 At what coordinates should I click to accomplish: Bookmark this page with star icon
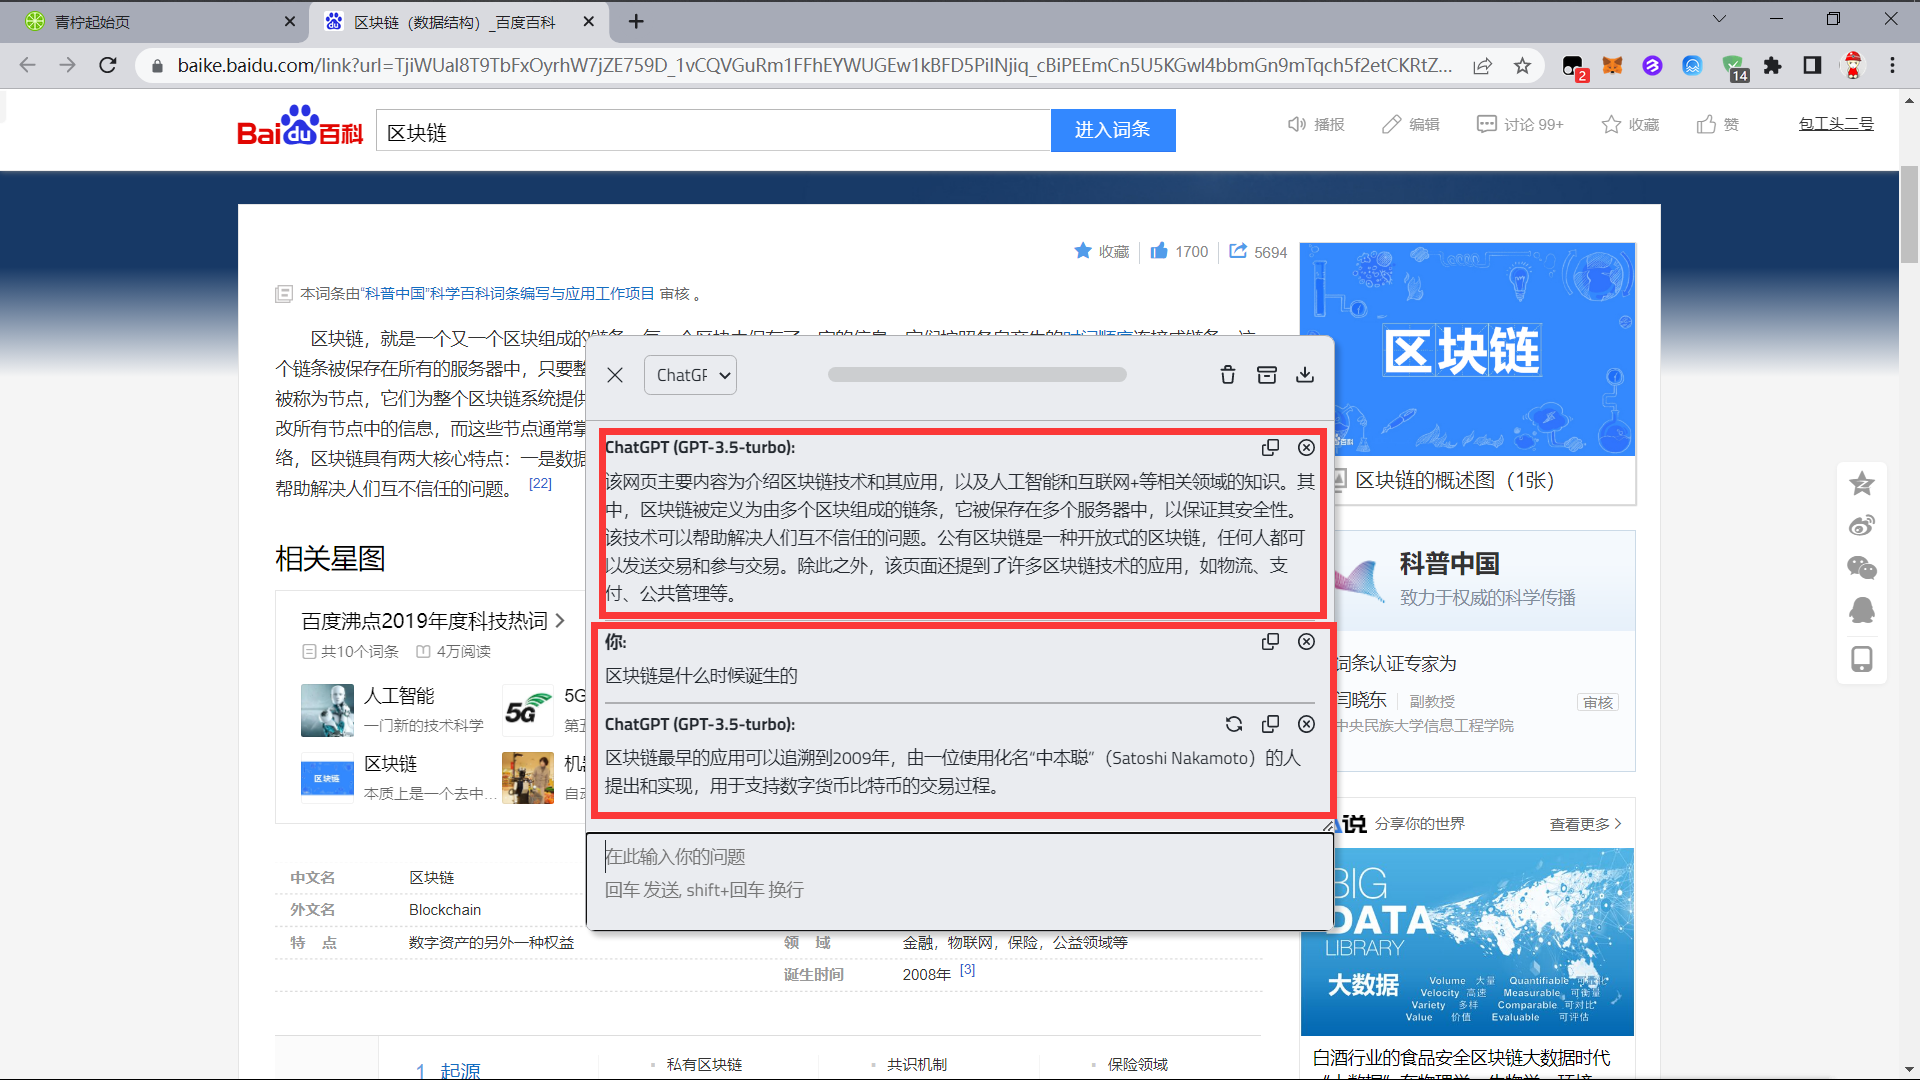coord(1522,65)
